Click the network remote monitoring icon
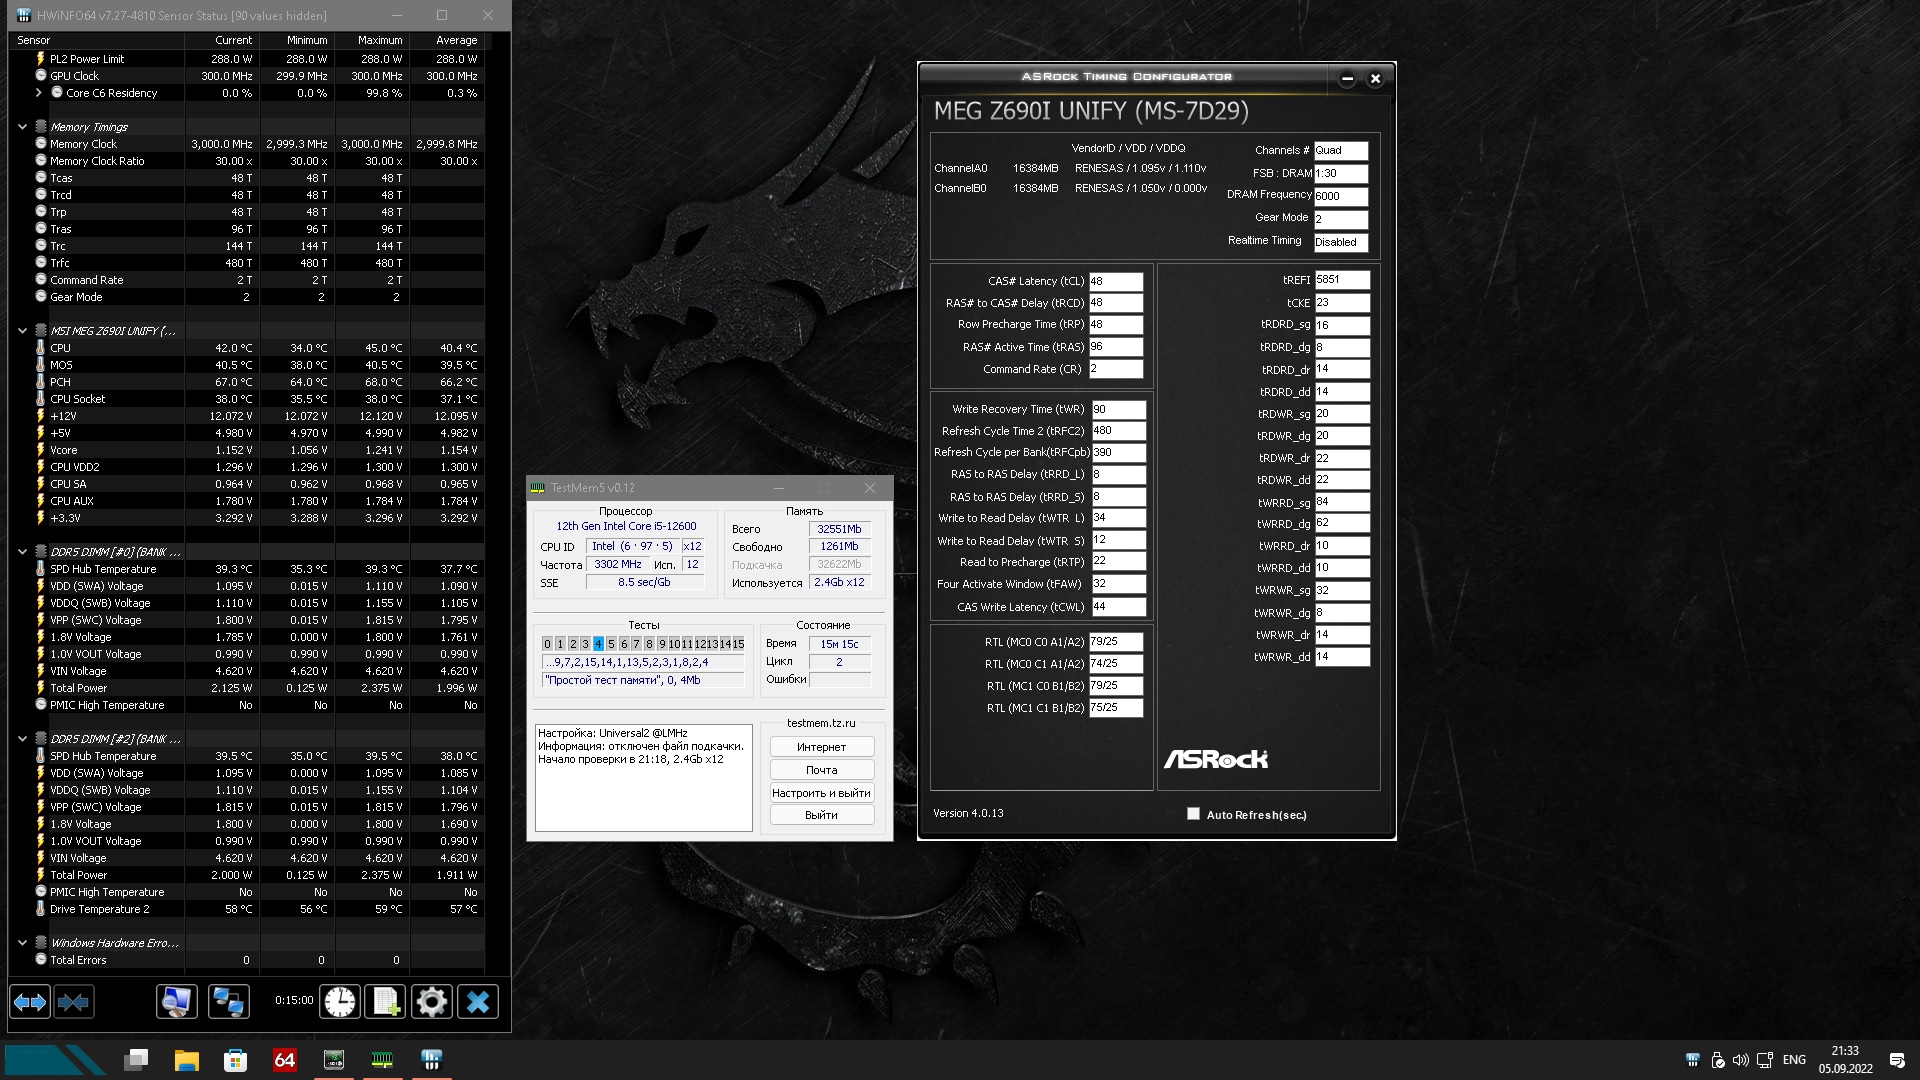This screenshot has height=1080, width=1920. [228, 1002]
